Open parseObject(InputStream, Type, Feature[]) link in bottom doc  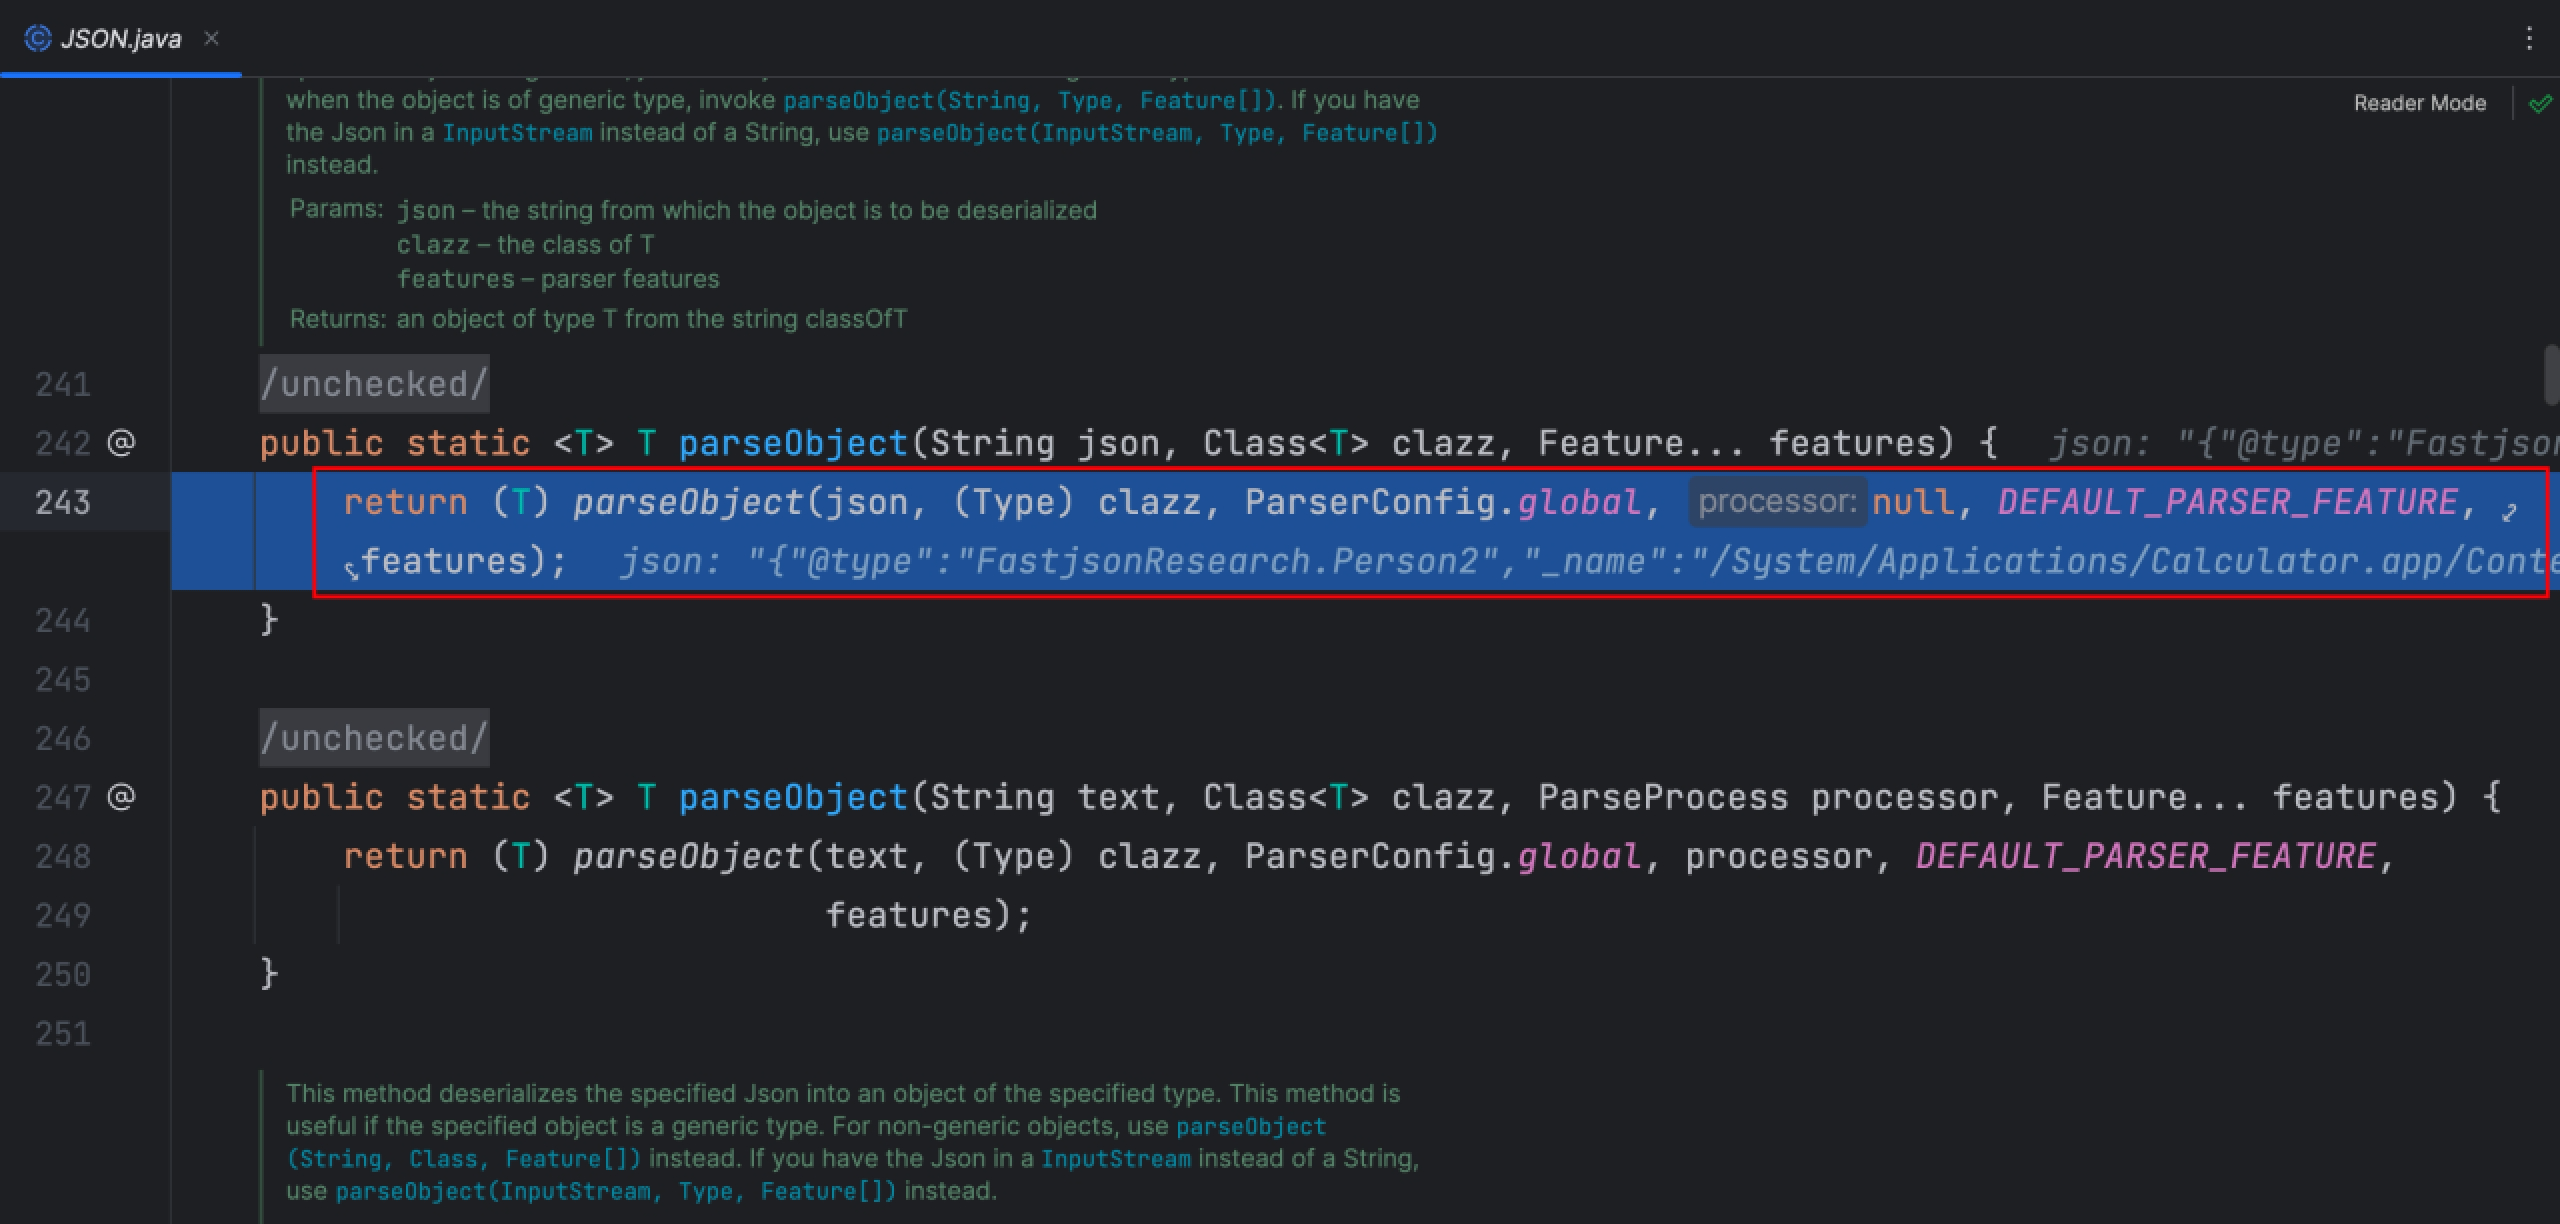click(616, 1191)
